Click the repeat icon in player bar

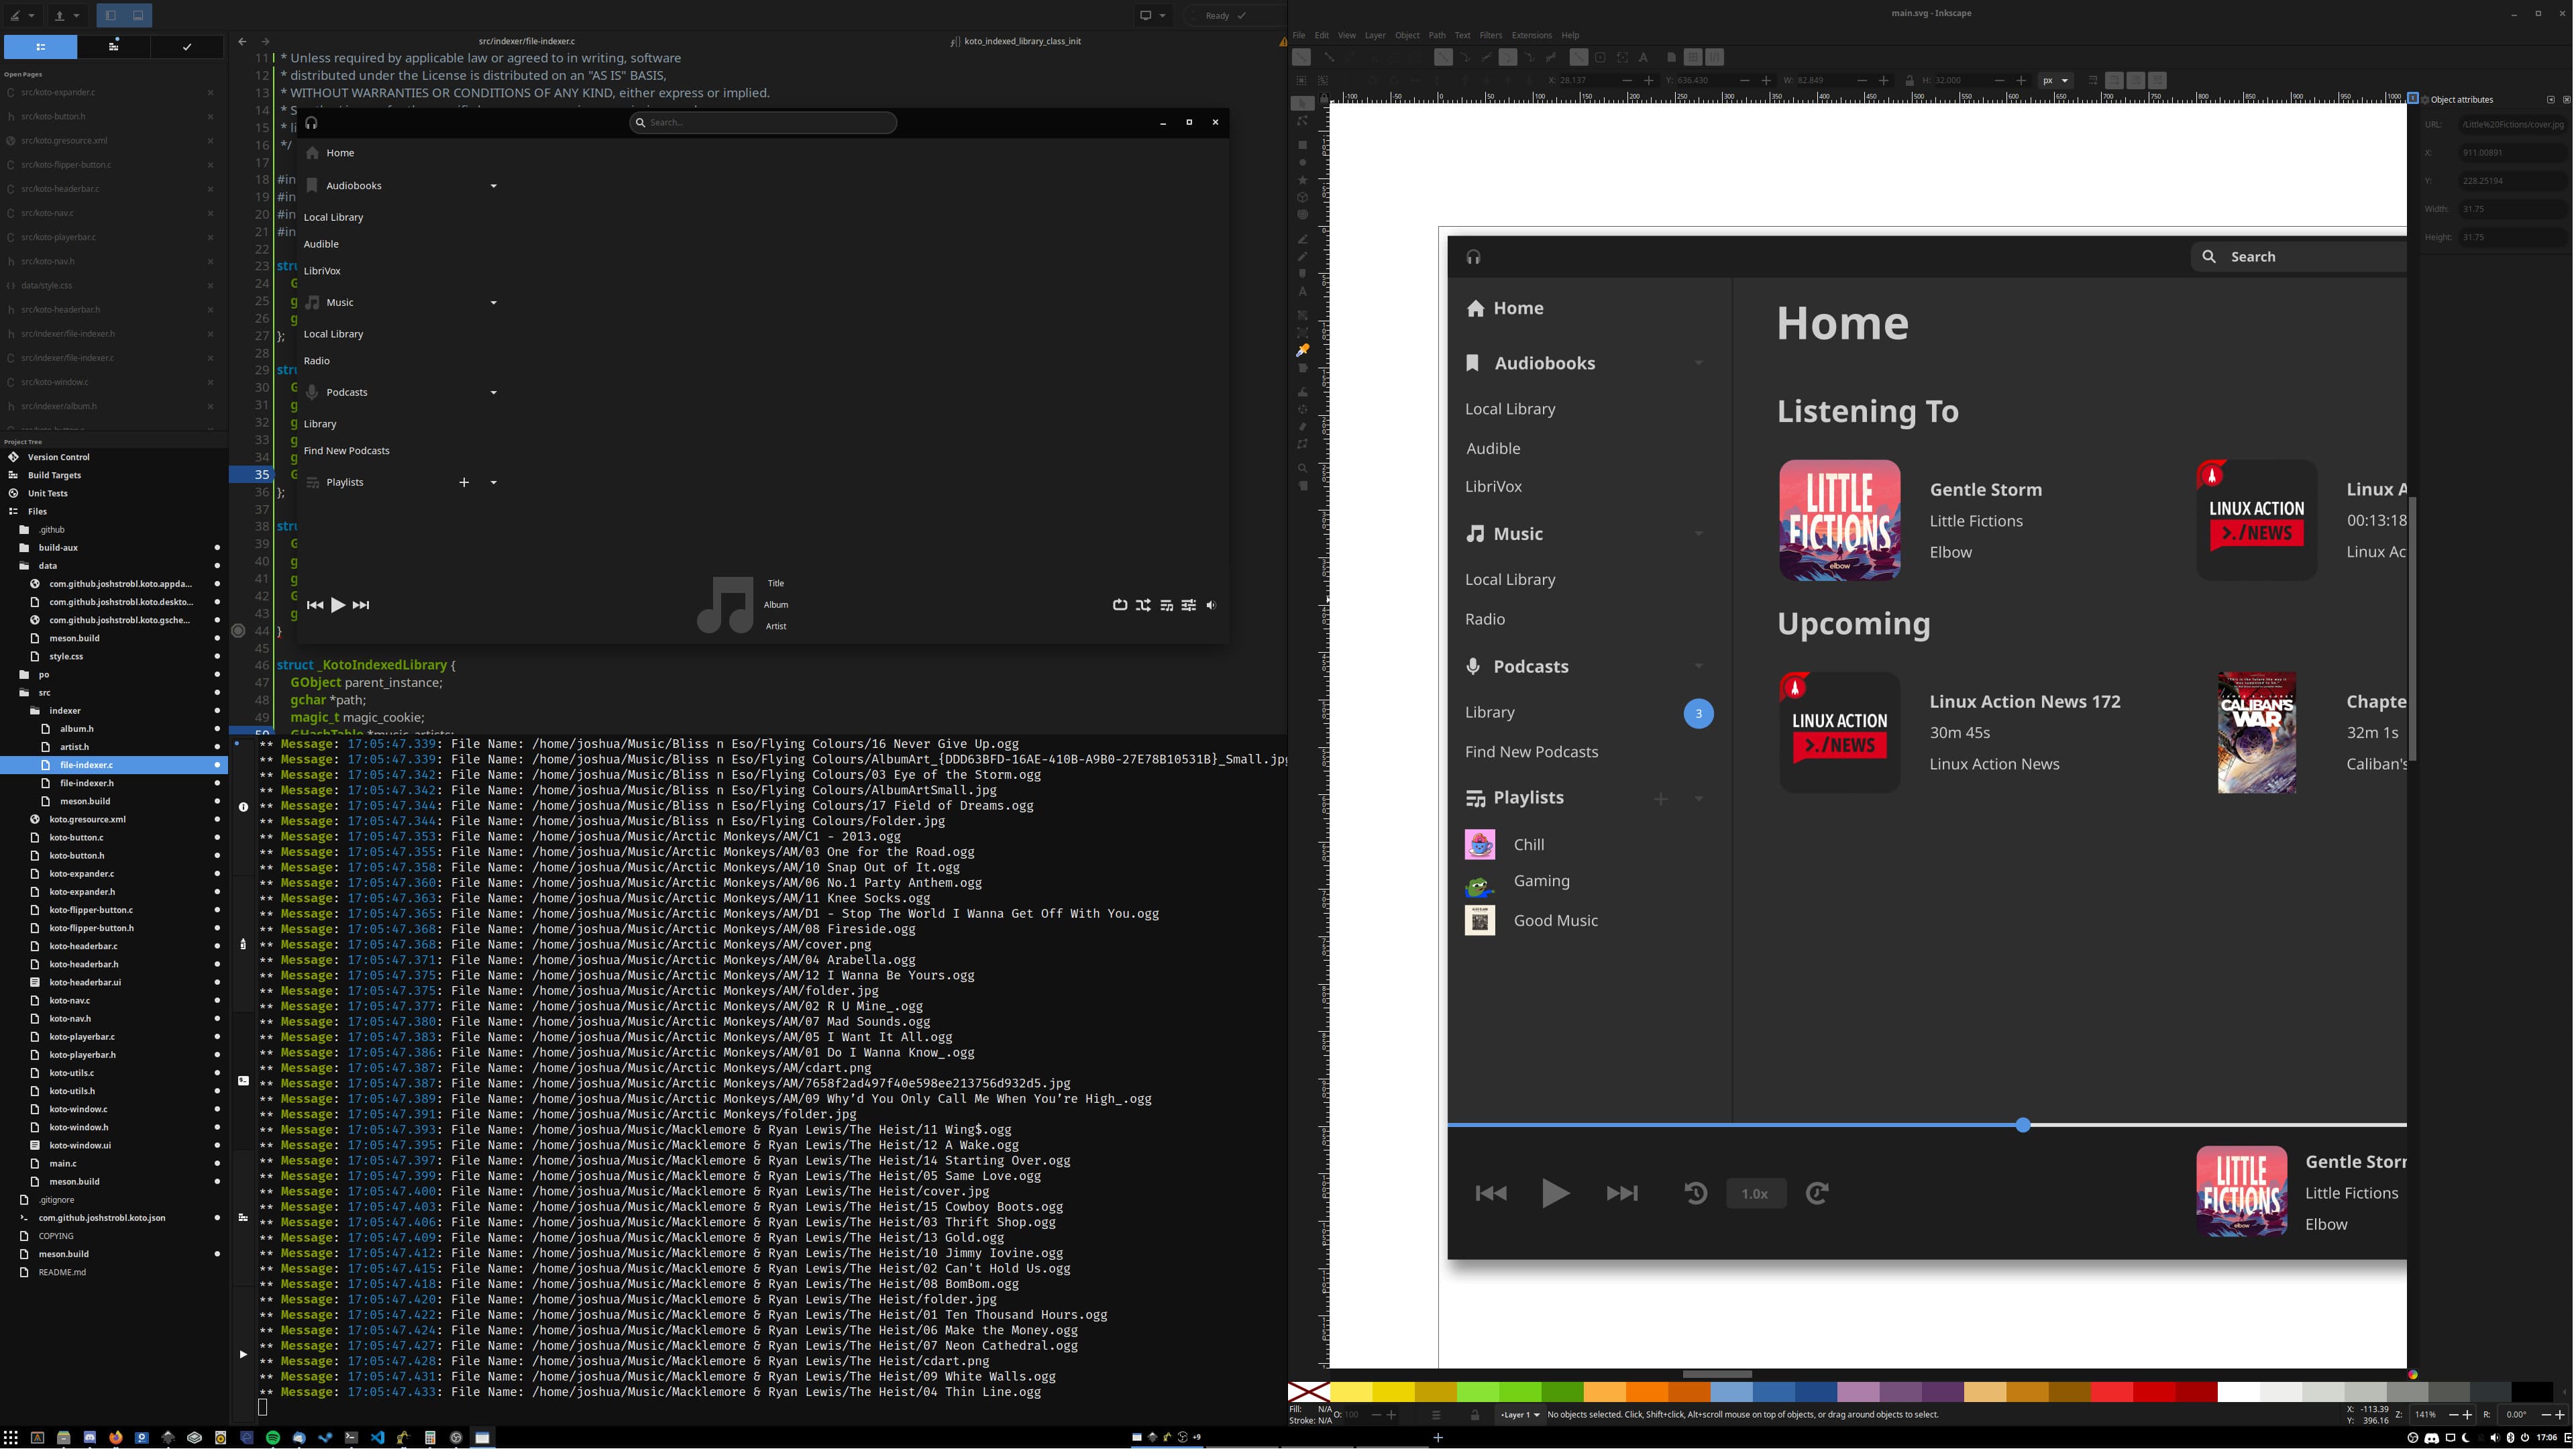pos(1120,605)
